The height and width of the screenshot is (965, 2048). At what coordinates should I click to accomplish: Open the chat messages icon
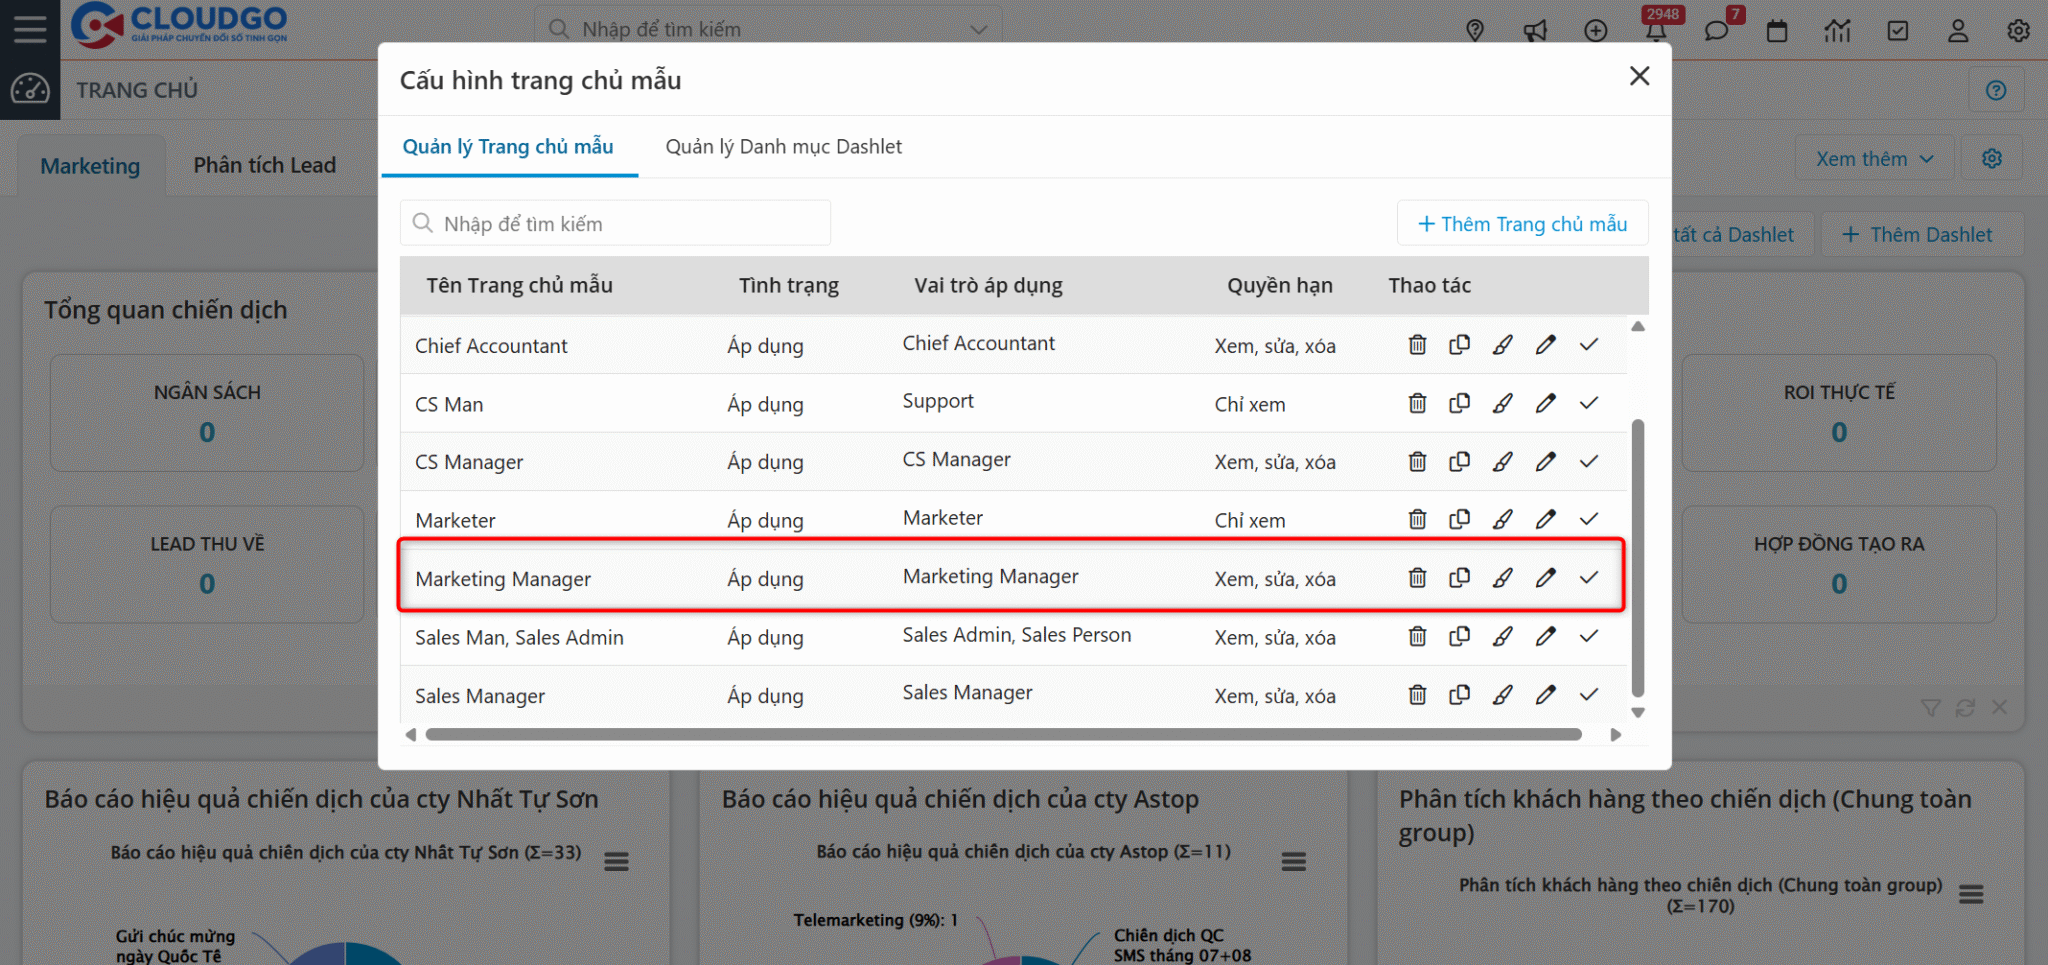coord(1716,30)
